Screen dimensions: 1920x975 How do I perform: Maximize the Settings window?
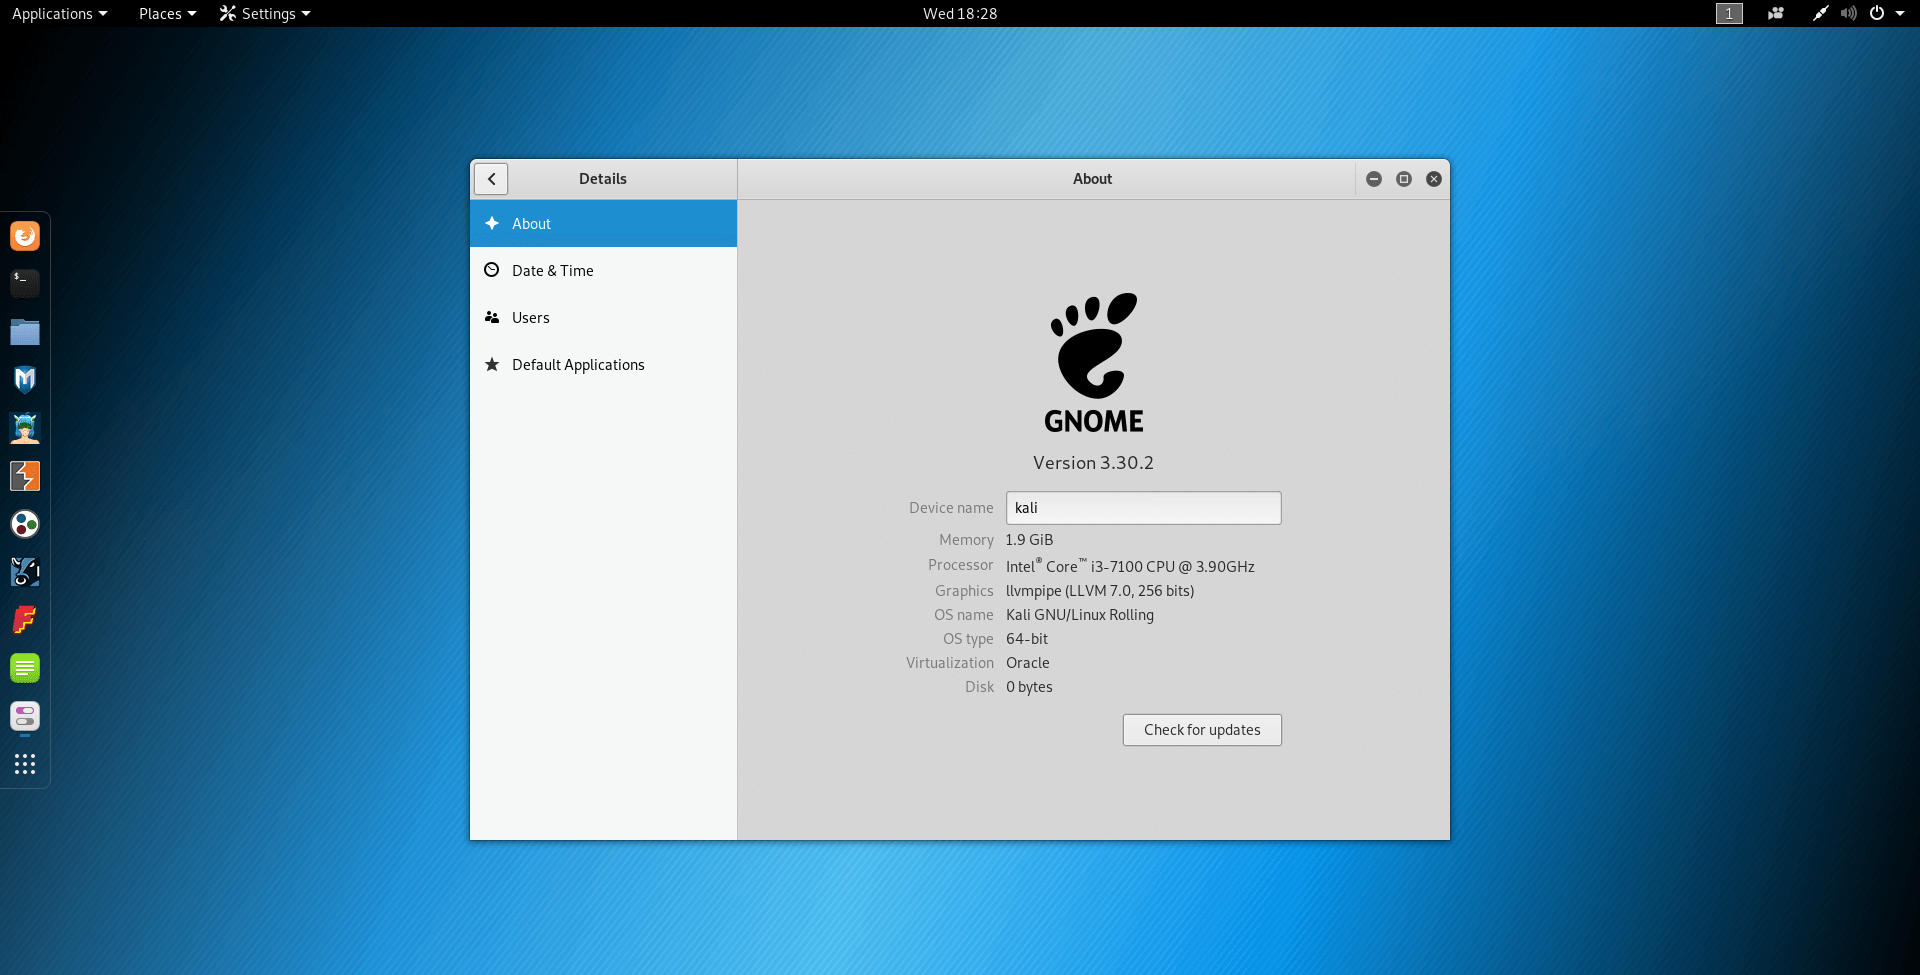pyautogui.click(x=1404, y=179)
